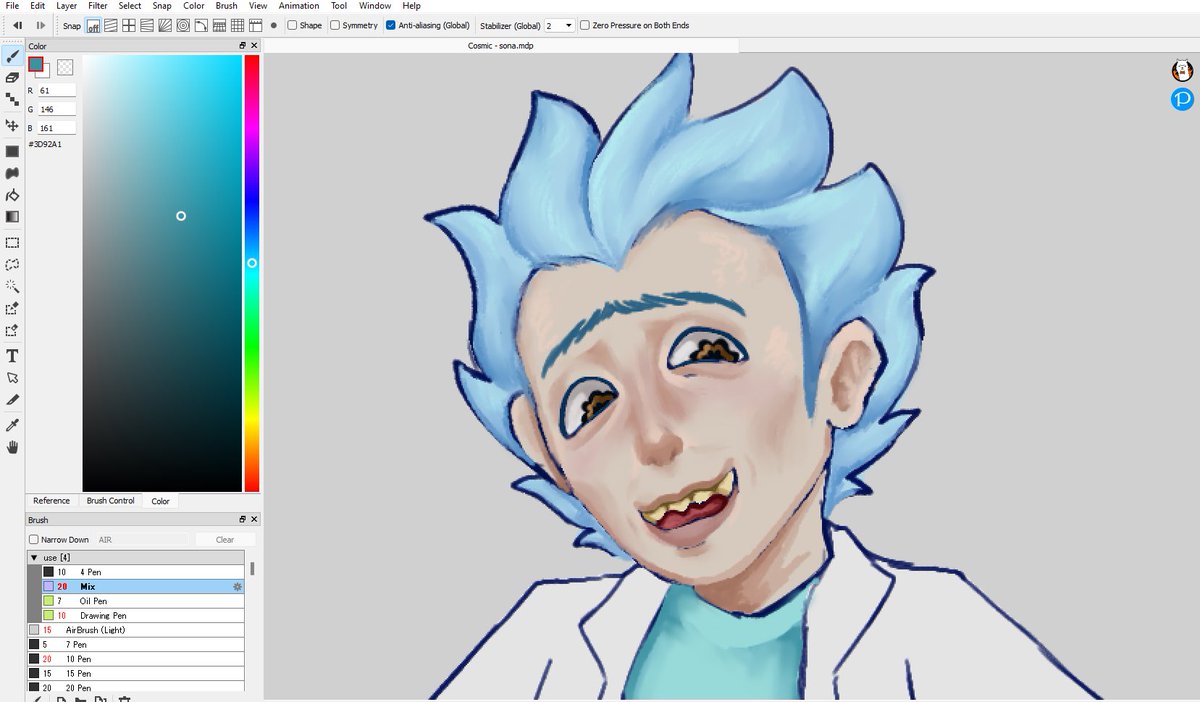
Task: Select the Dot tool
Action: click(12, 99)
